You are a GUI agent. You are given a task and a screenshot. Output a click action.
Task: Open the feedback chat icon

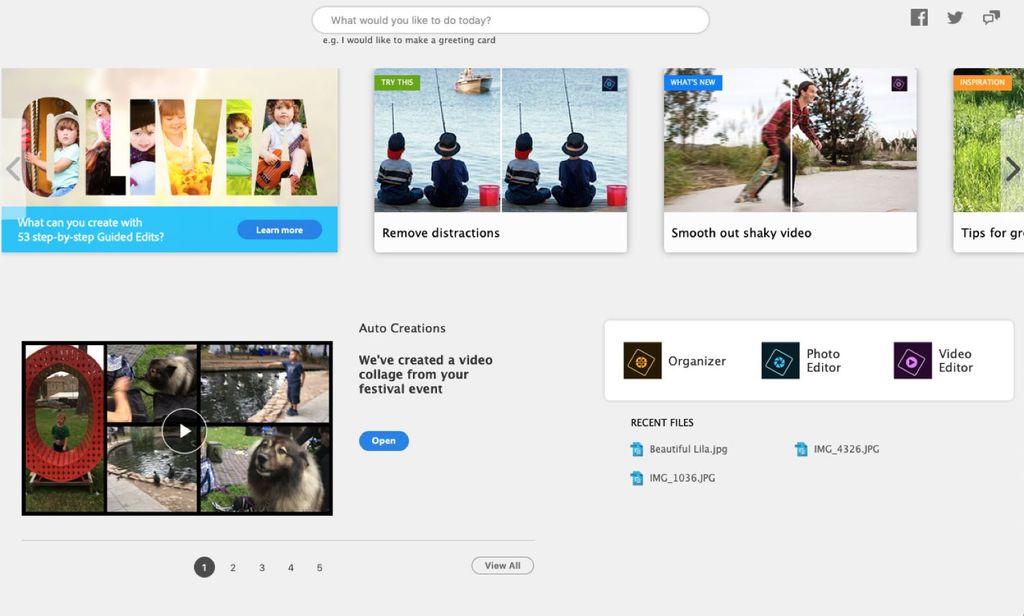(991, 17)
